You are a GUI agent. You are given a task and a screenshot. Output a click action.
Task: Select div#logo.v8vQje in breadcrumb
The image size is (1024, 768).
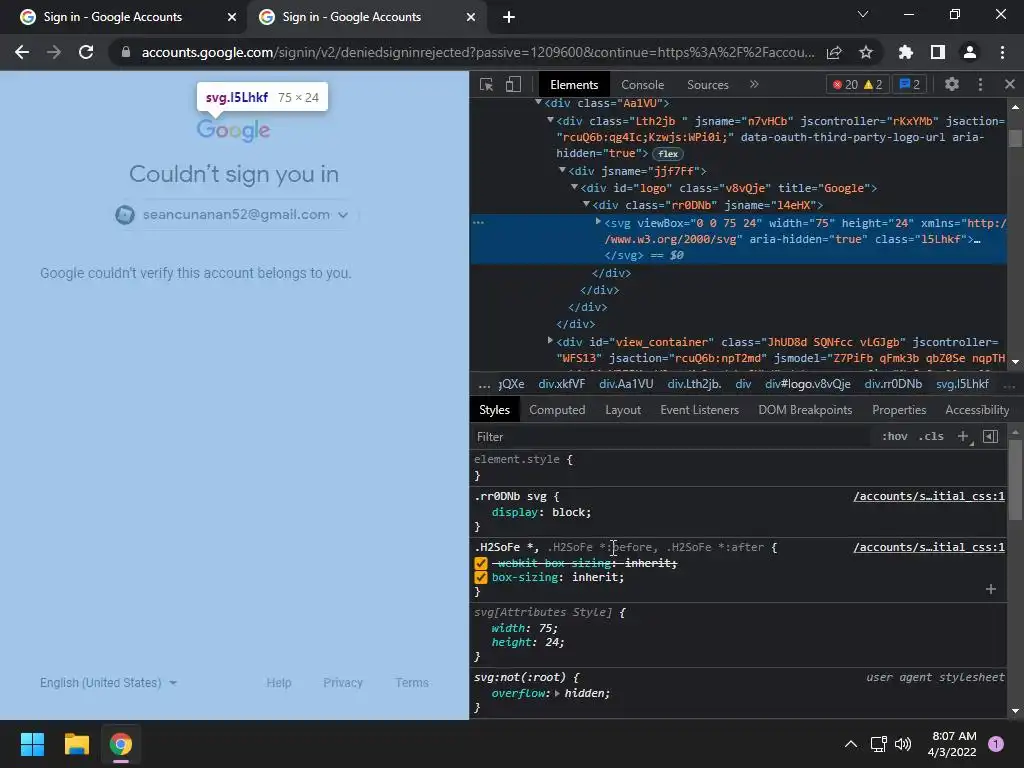pyautogui.click(x=807, y=384)
